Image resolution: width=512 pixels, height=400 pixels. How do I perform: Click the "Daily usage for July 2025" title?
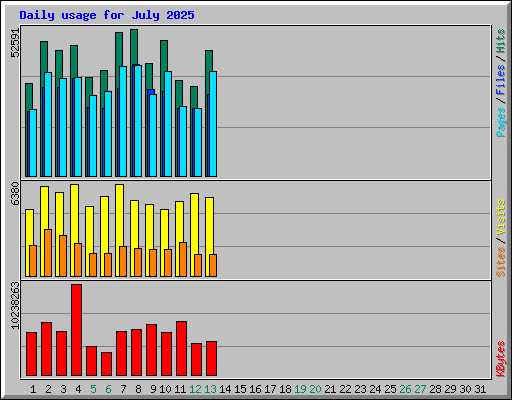(107, 15)
